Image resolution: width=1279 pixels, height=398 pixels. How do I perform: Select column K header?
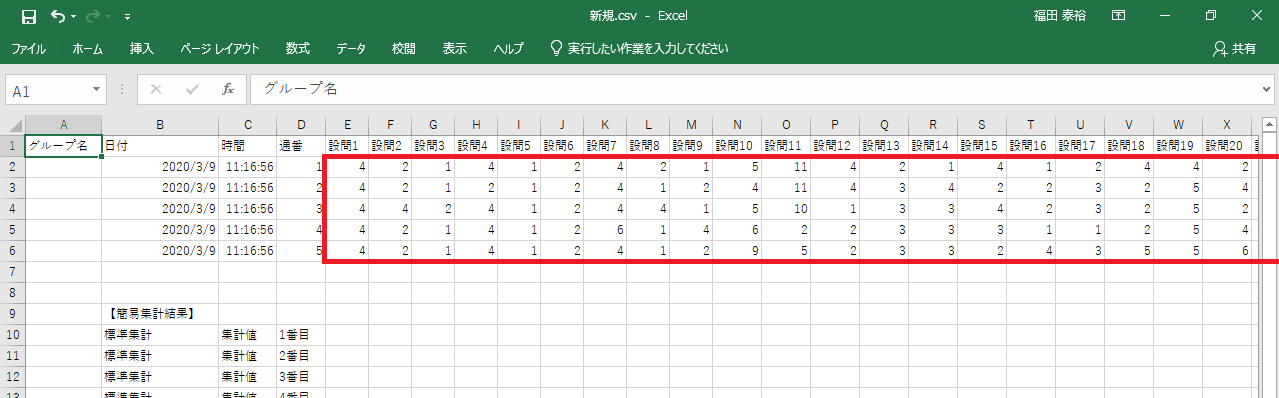tap(605, 125)
